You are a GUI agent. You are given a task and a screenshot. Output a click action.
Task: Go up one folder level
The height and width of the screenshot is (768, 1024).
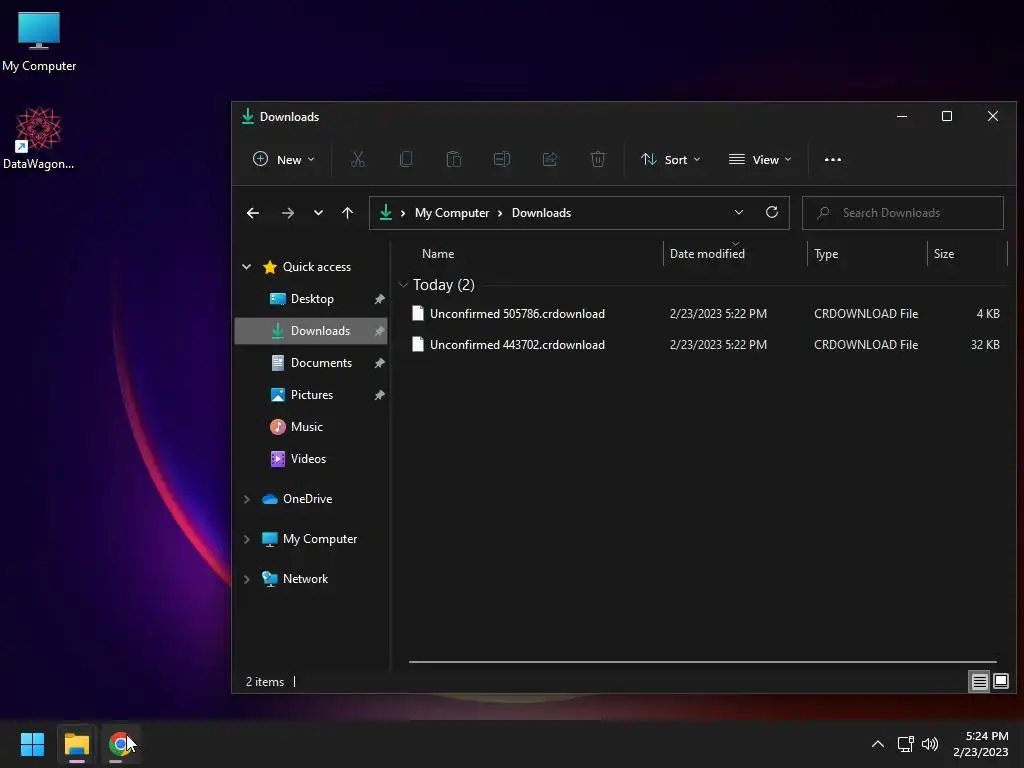(347, 213)
